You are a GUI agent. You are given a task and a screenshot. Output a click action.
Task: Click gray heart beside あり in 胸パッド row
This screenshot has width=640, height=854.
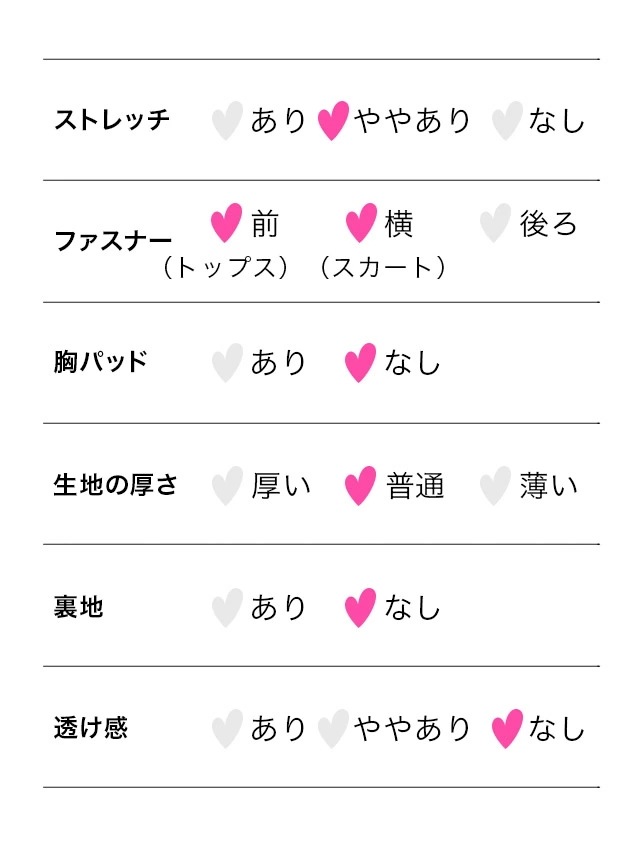tap(227, 363)
